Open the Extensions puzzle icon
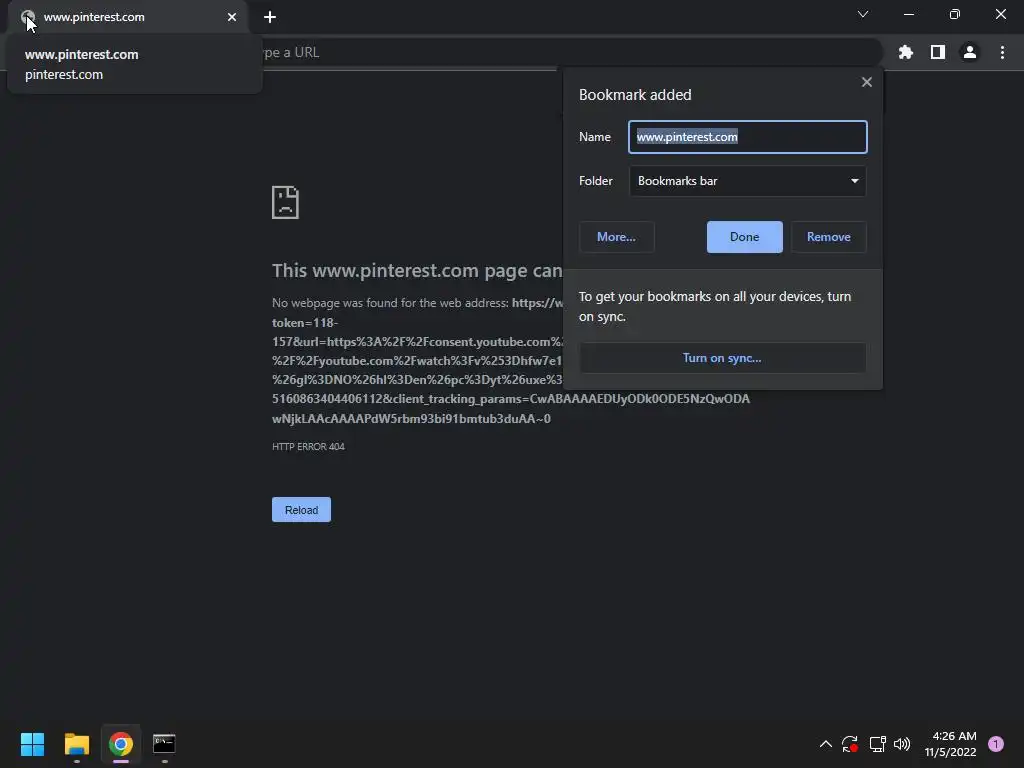The height and width of the screenshot is (768, 1024). [x=905, y=52]
